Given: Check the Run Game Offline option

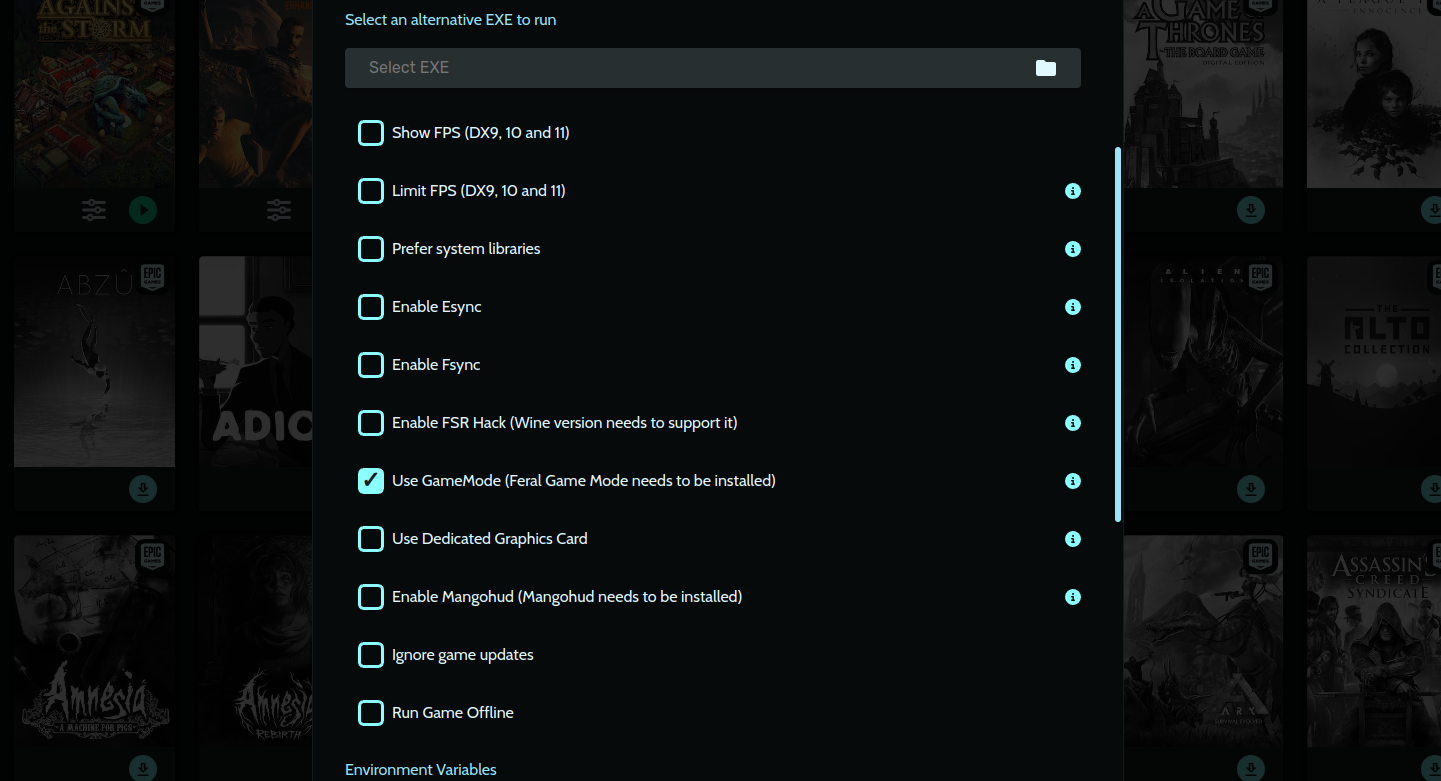Looking at the screenshot, I should click(x=371, y=713).
